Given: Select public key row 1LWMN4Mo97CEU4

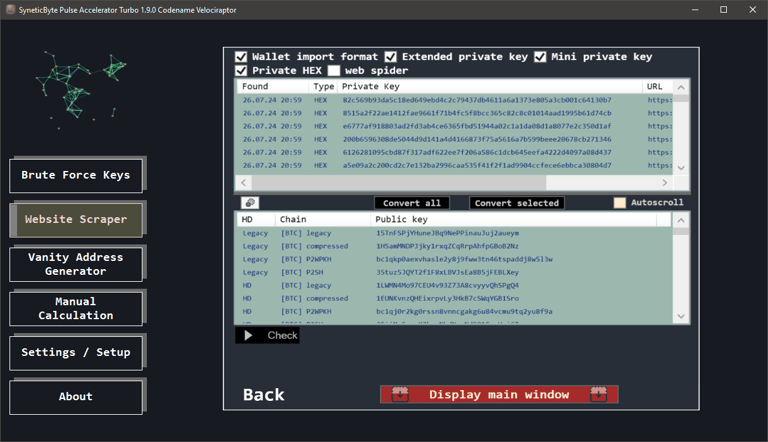Looking at the screenshot, I should click(454, 285).
